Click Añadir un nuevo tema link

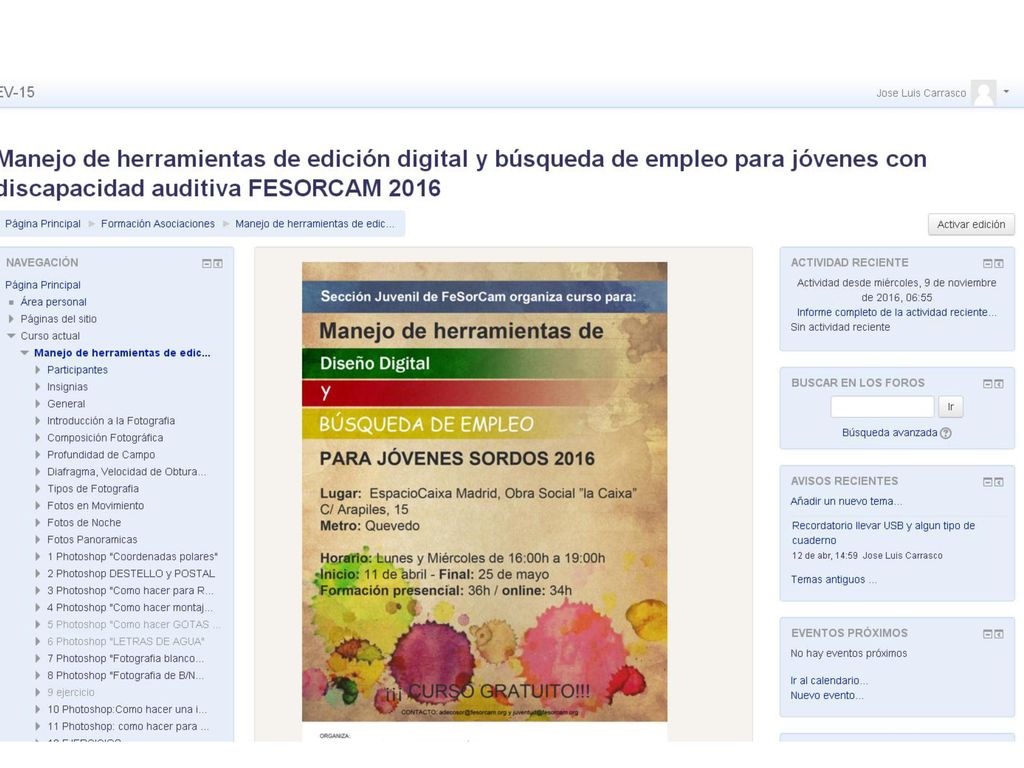[x=846, y=501]
